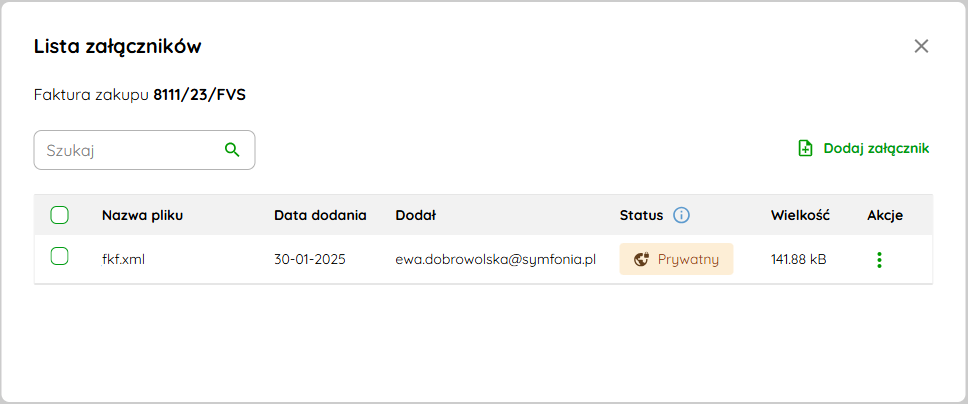Tick the select-all checkbox in the table header
This screenshot has height=404, width=968.
click(x=59, y=215)
